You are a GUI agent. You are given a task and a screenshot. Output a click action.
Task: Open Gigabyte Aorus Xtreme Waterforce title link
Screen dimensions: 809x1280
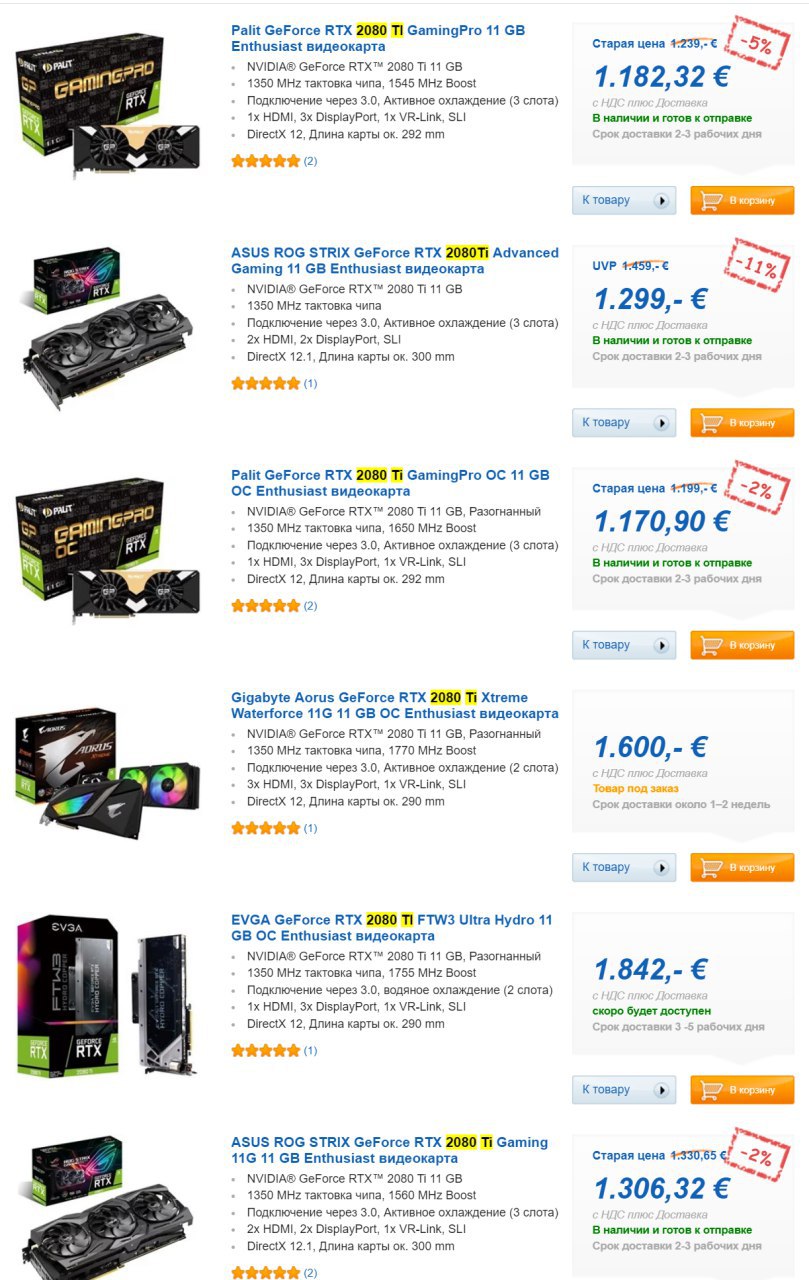[x=395, y=705]
